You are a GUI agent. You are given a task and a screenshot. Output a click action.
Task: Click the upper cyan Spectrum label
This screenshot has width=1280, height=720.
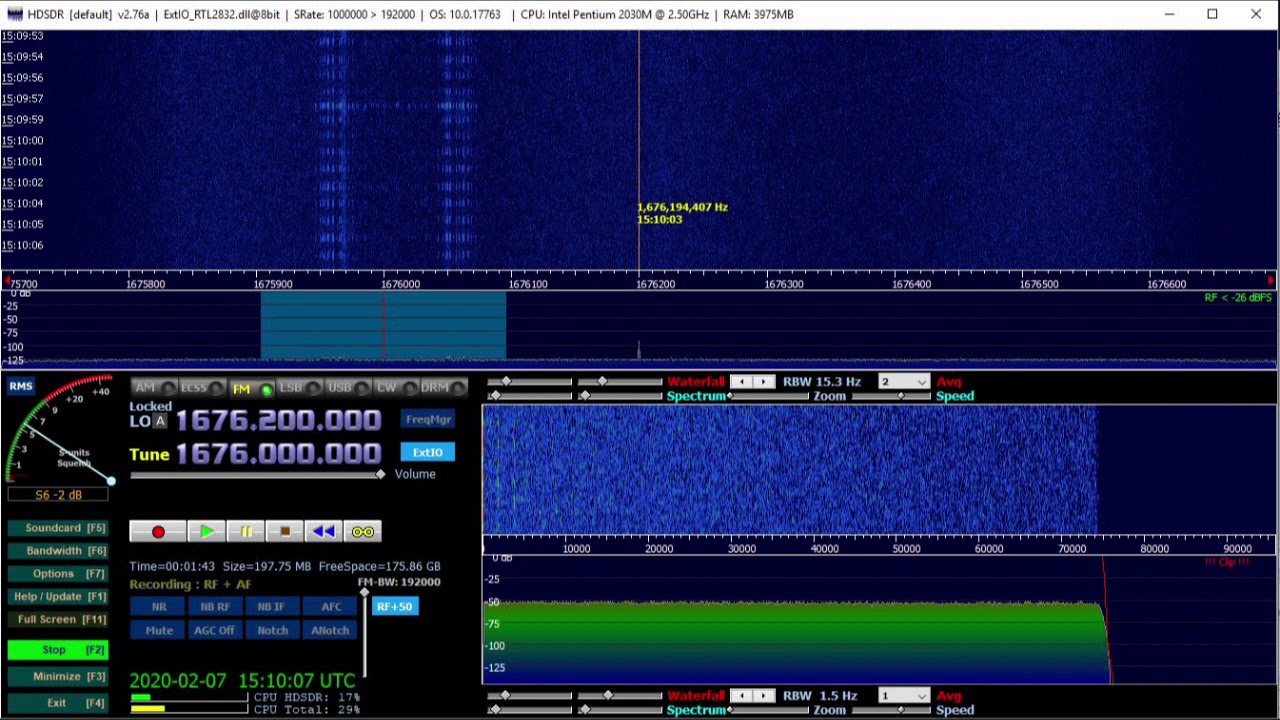(696, 396)
